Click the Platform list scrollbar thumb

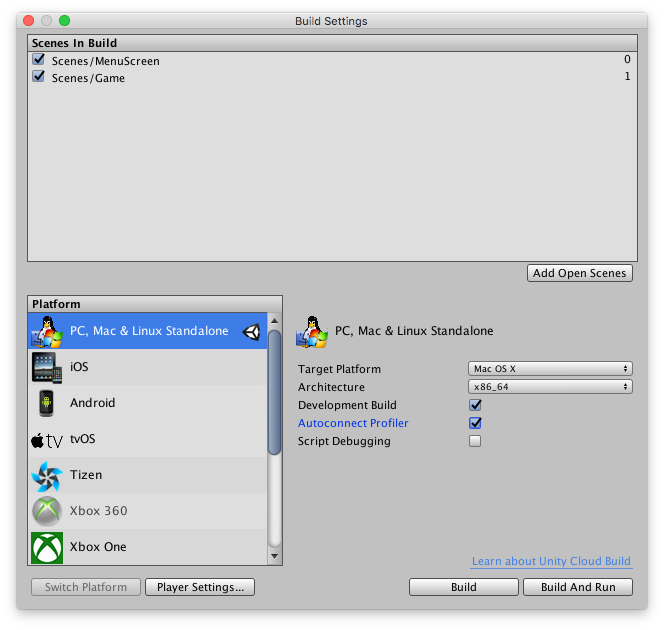[274, 392]
